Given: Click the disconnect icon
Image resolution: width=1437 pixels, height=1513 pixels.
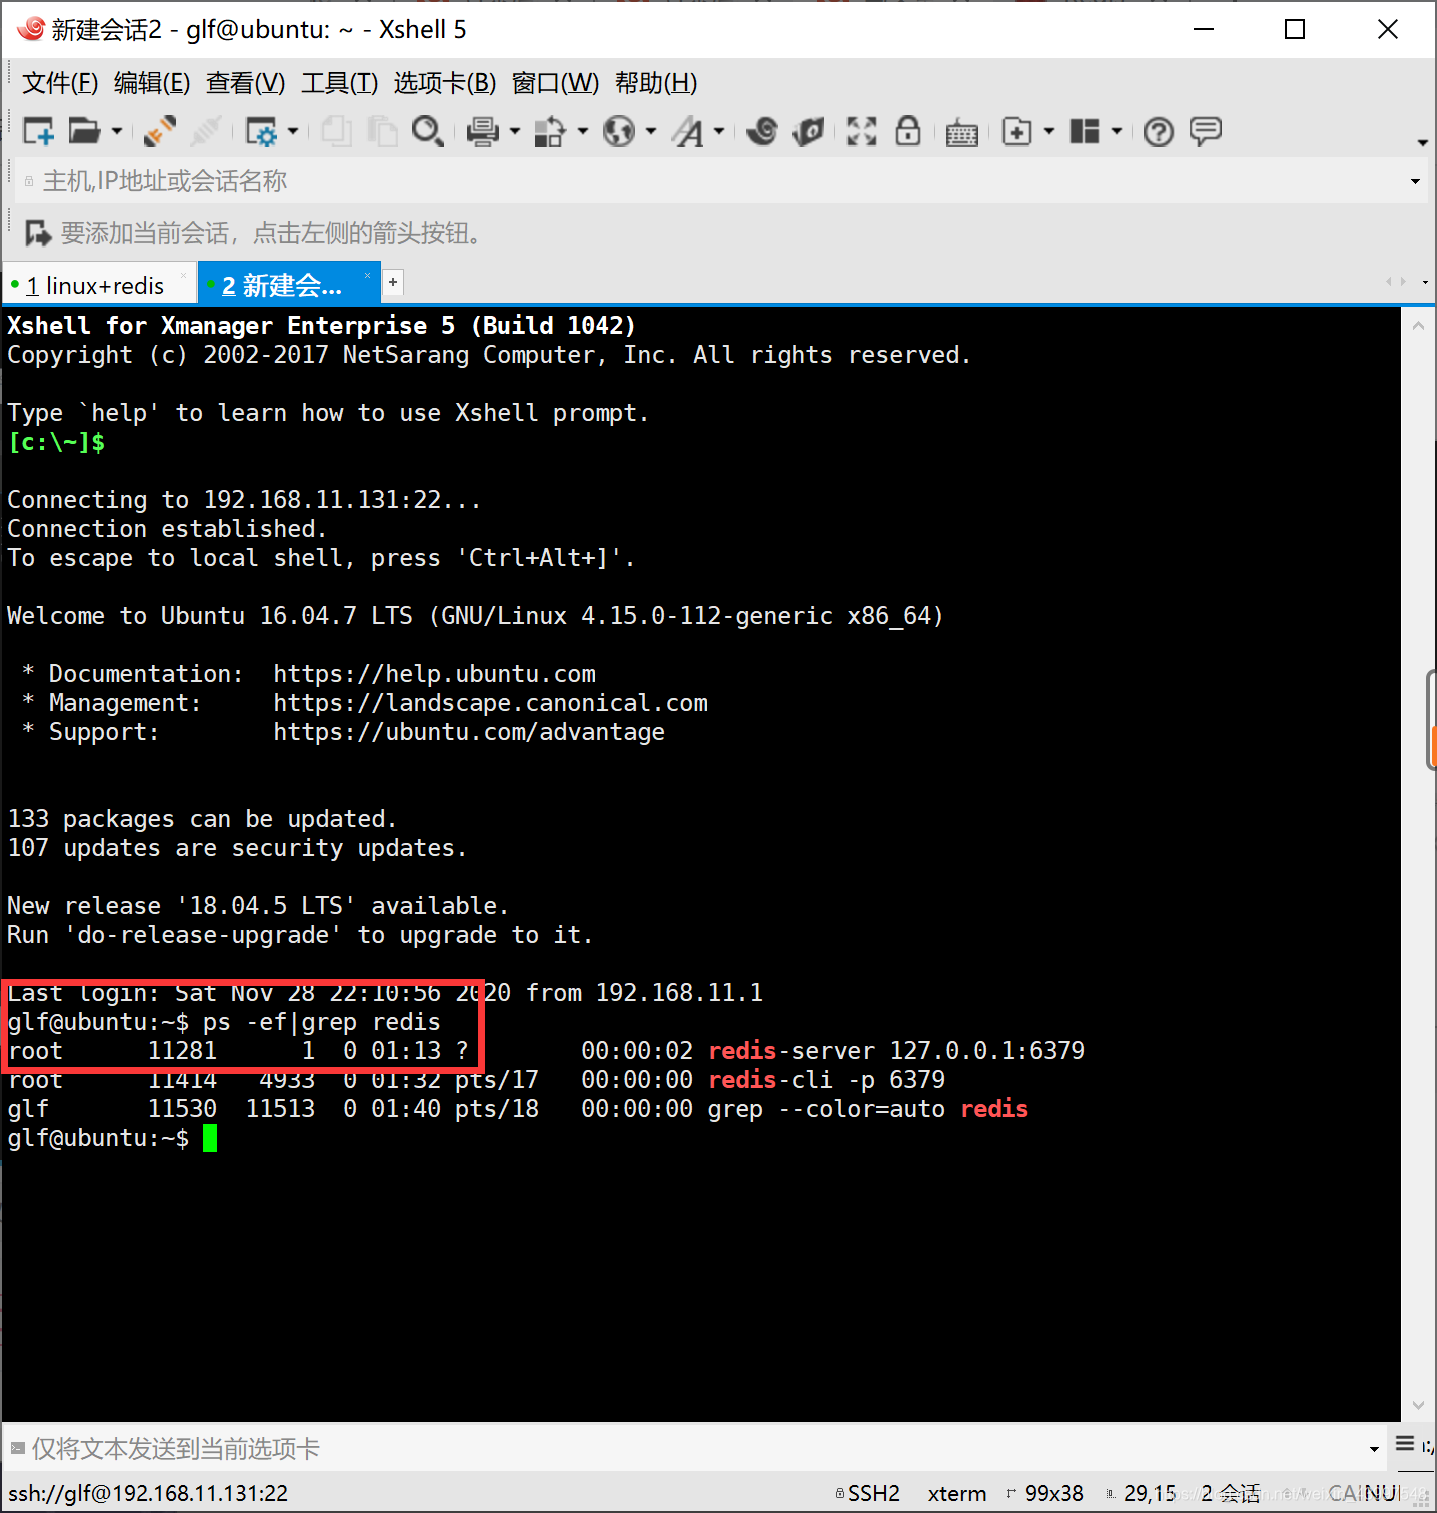Looking at the screenshot, I should click(x=206, y=131).
